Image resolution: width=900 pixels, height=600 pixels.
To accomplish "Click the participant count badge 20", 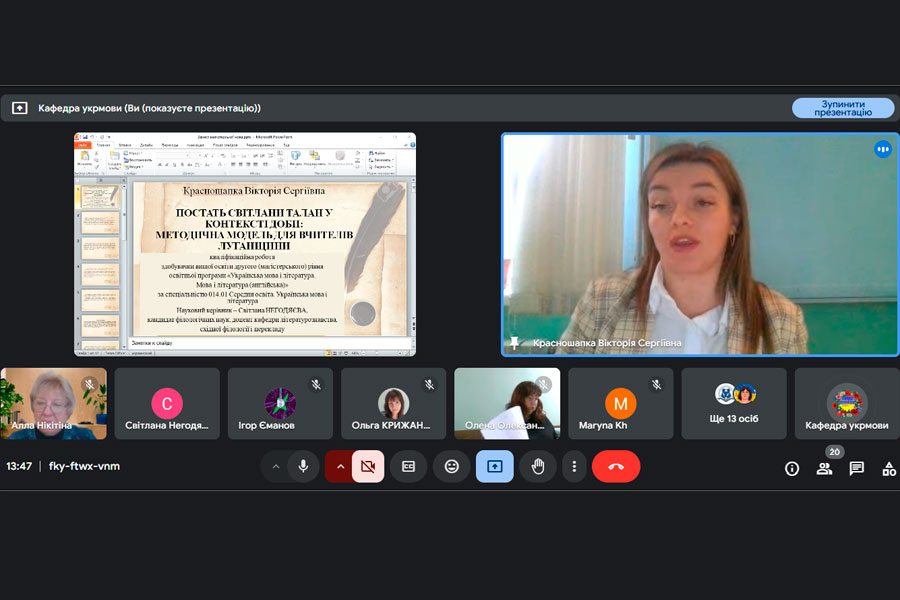I will [x=835, y=451].
